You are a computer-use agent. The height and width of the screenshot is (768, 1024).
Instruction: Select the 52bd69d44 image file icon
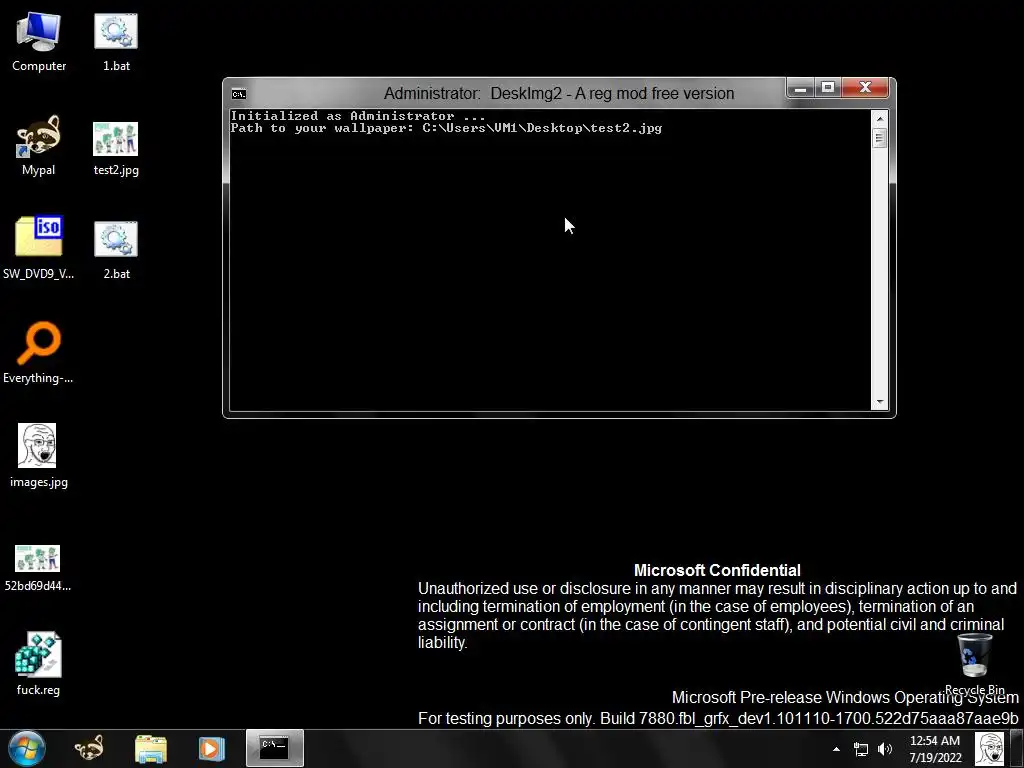coord(38,567)
